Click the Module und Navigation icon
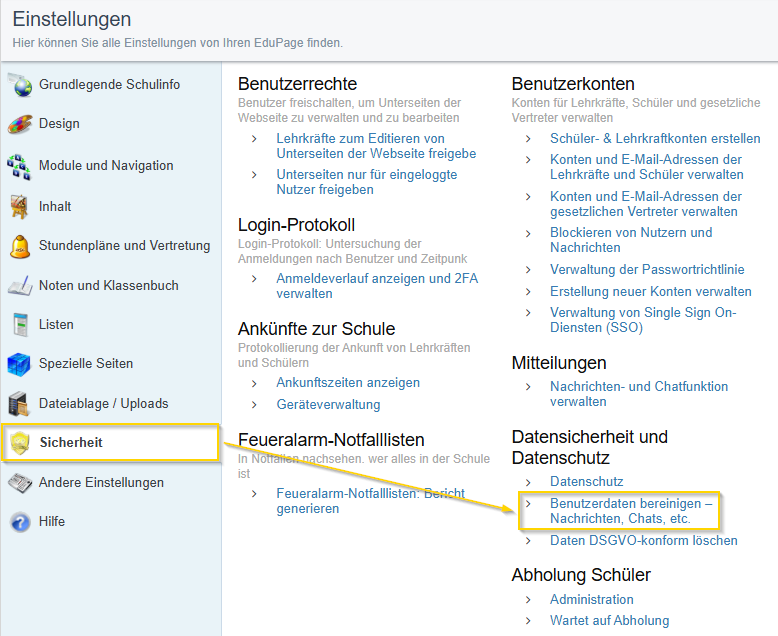Viewport: 778px width, 636px height. tap(20, 166)
